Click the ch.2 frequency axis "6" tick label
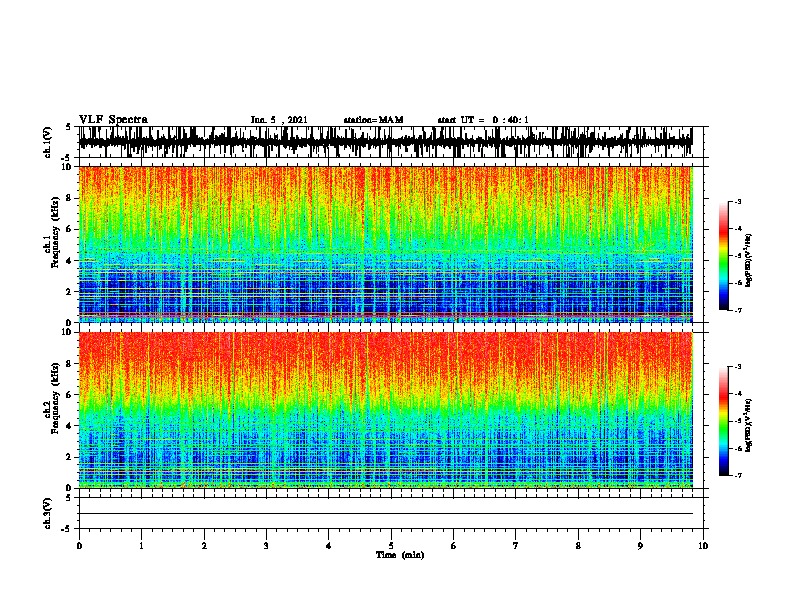This screenshot has height=612, width=792. tap(69, 395)
